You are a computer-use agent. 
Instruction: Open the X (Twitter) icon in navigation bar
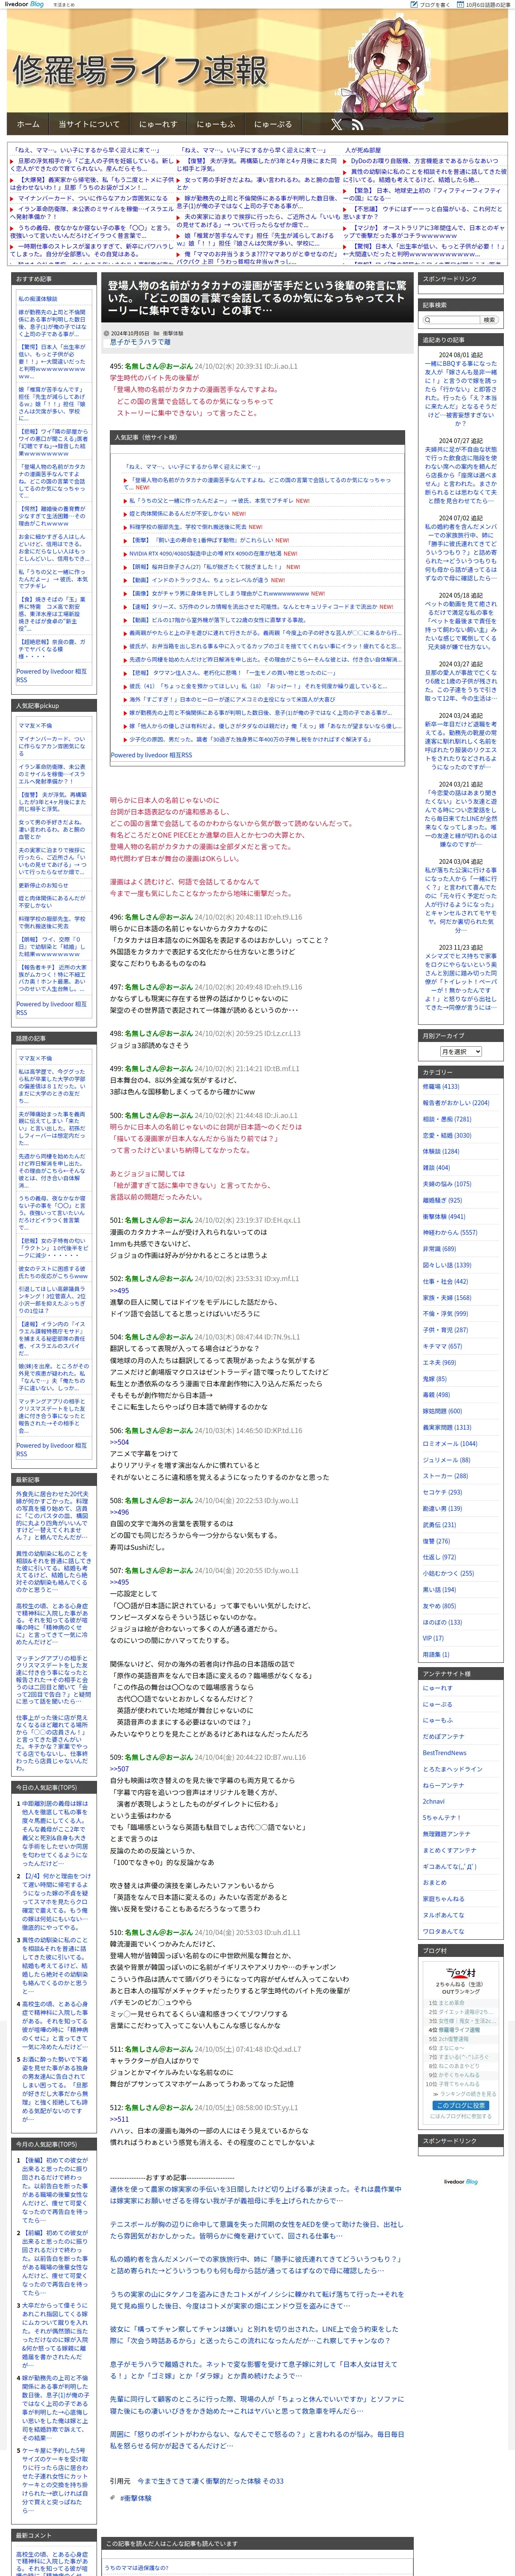point(336,124)
